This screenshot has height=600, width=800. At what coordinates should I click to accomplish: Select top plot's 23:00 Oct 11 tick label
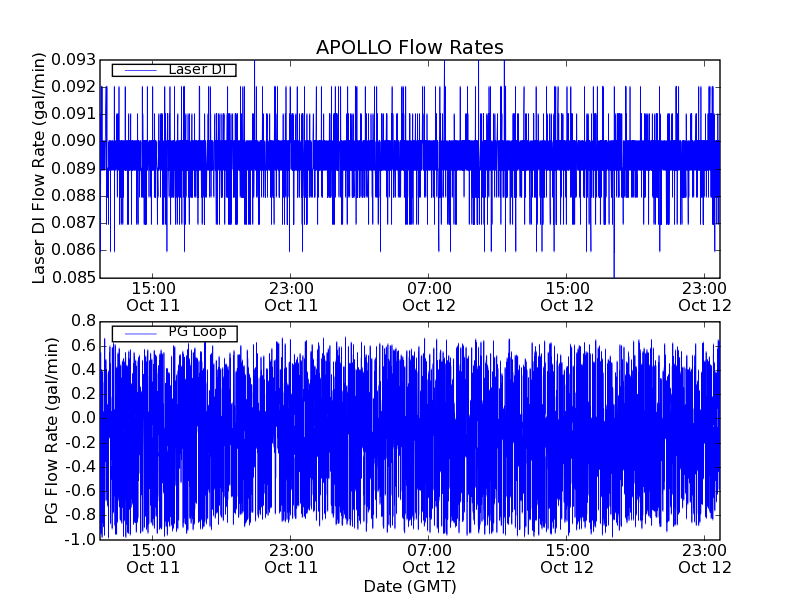(x=291, y=296)
